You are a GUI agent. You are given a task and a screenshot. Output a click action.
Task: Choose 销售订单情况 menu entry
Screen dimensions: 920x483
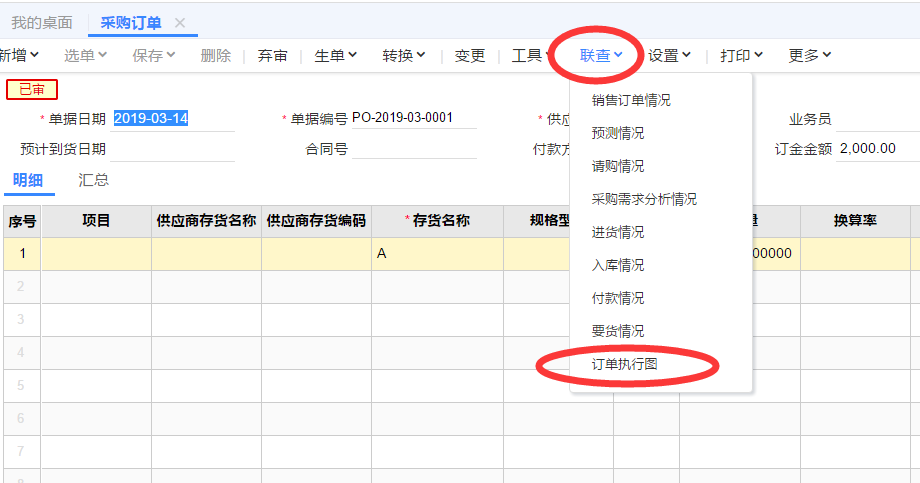631,100
